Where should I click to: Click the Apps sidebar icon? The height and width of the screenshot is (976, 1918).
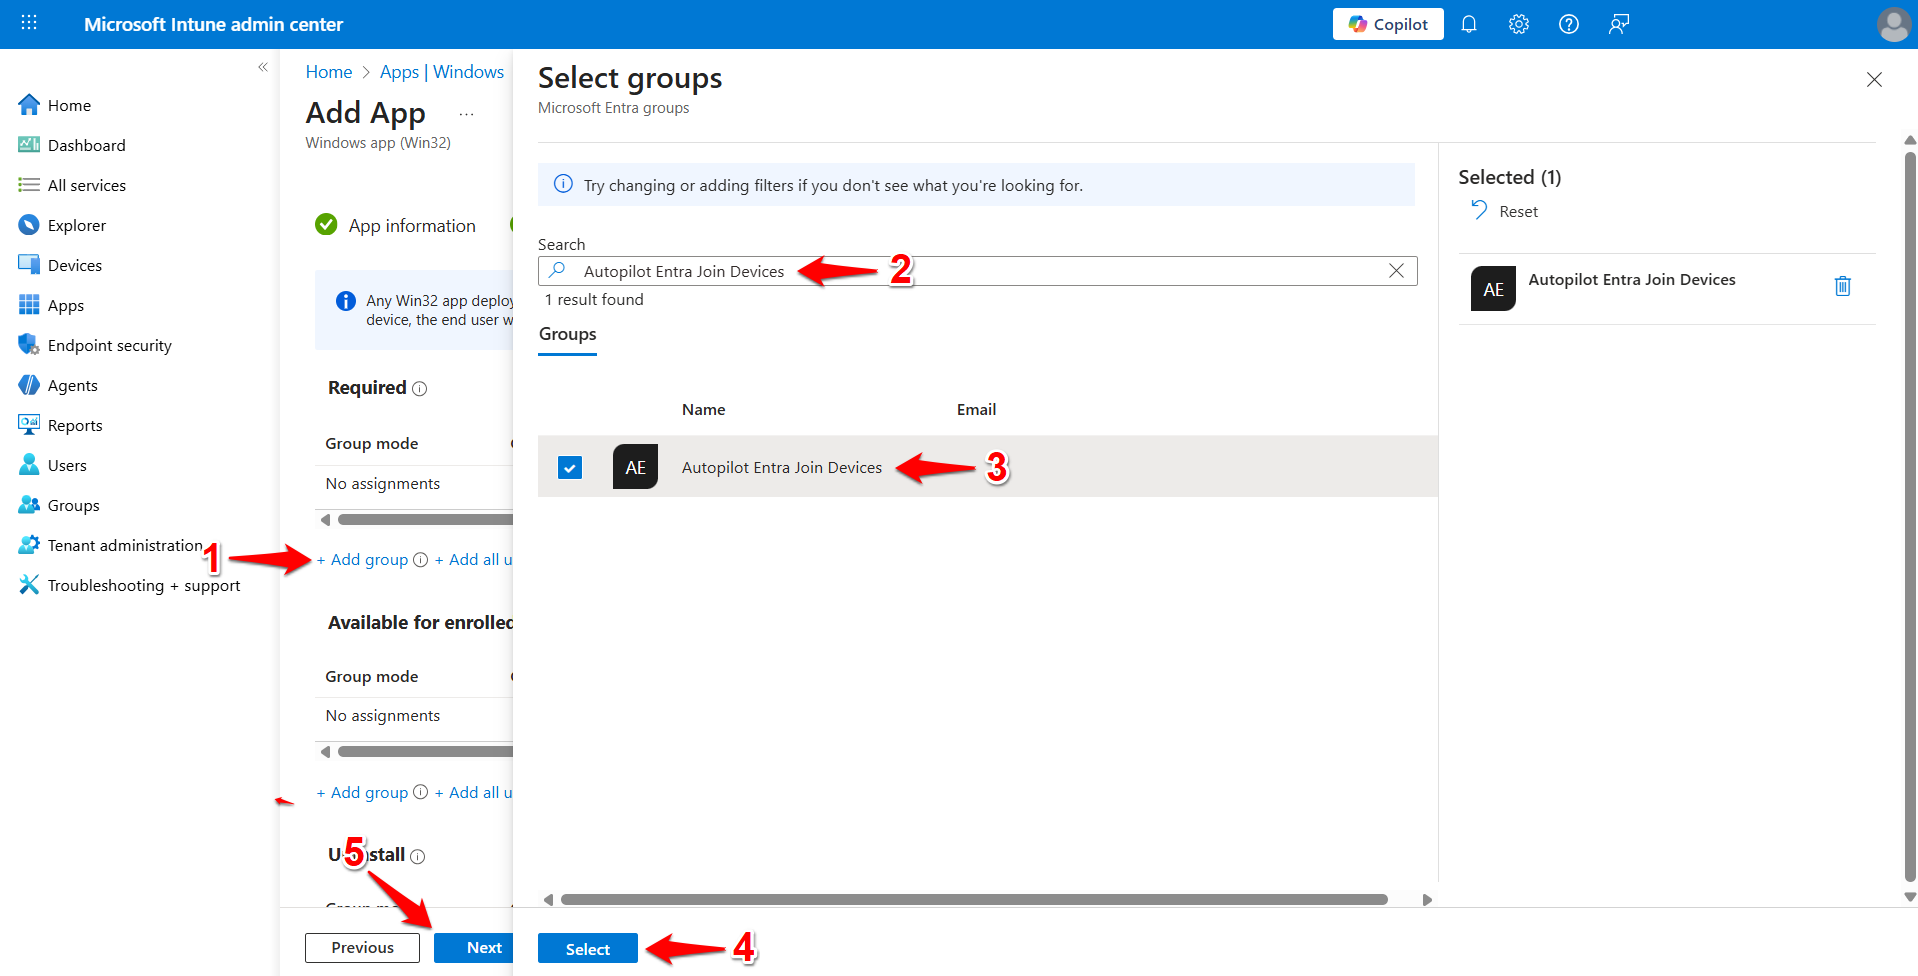[29, 305]
